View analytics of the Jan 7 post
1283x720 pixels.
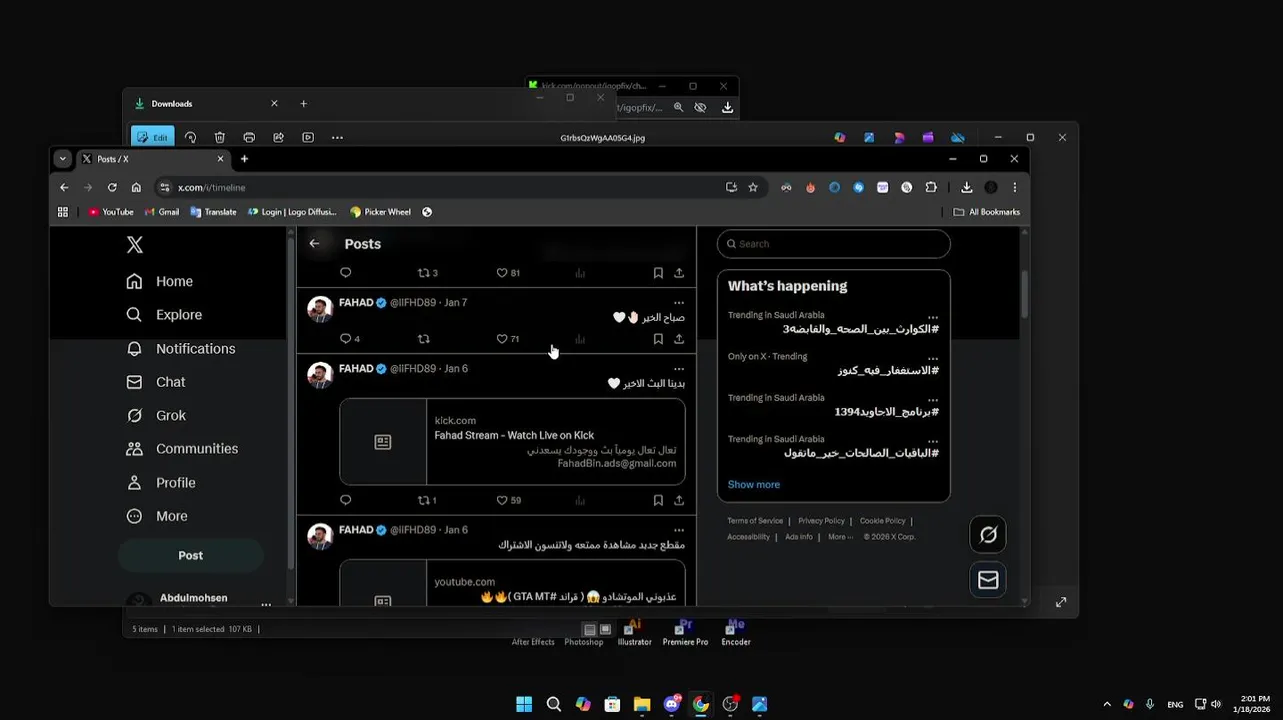click(x=580, y=339)
